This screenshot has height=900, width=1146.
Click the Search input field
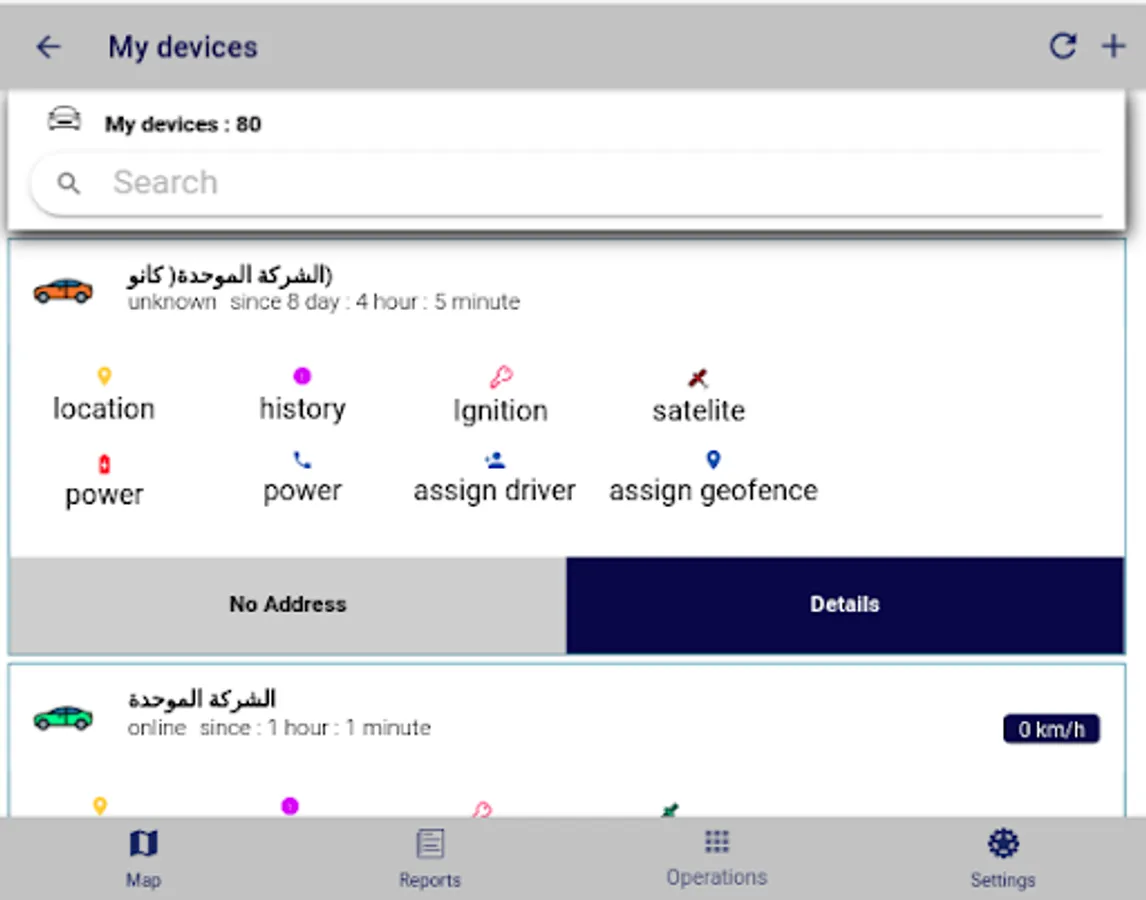click(566, 183)
